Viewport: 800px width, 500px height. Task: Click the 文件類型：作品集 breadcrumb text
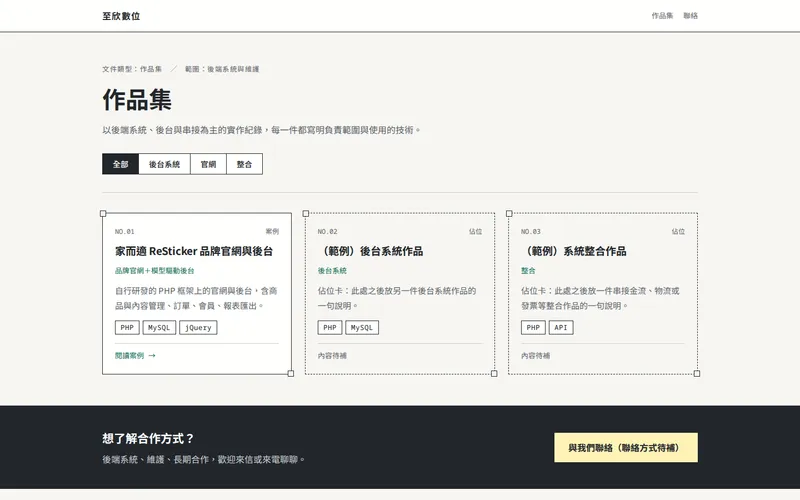pos(132,69)
